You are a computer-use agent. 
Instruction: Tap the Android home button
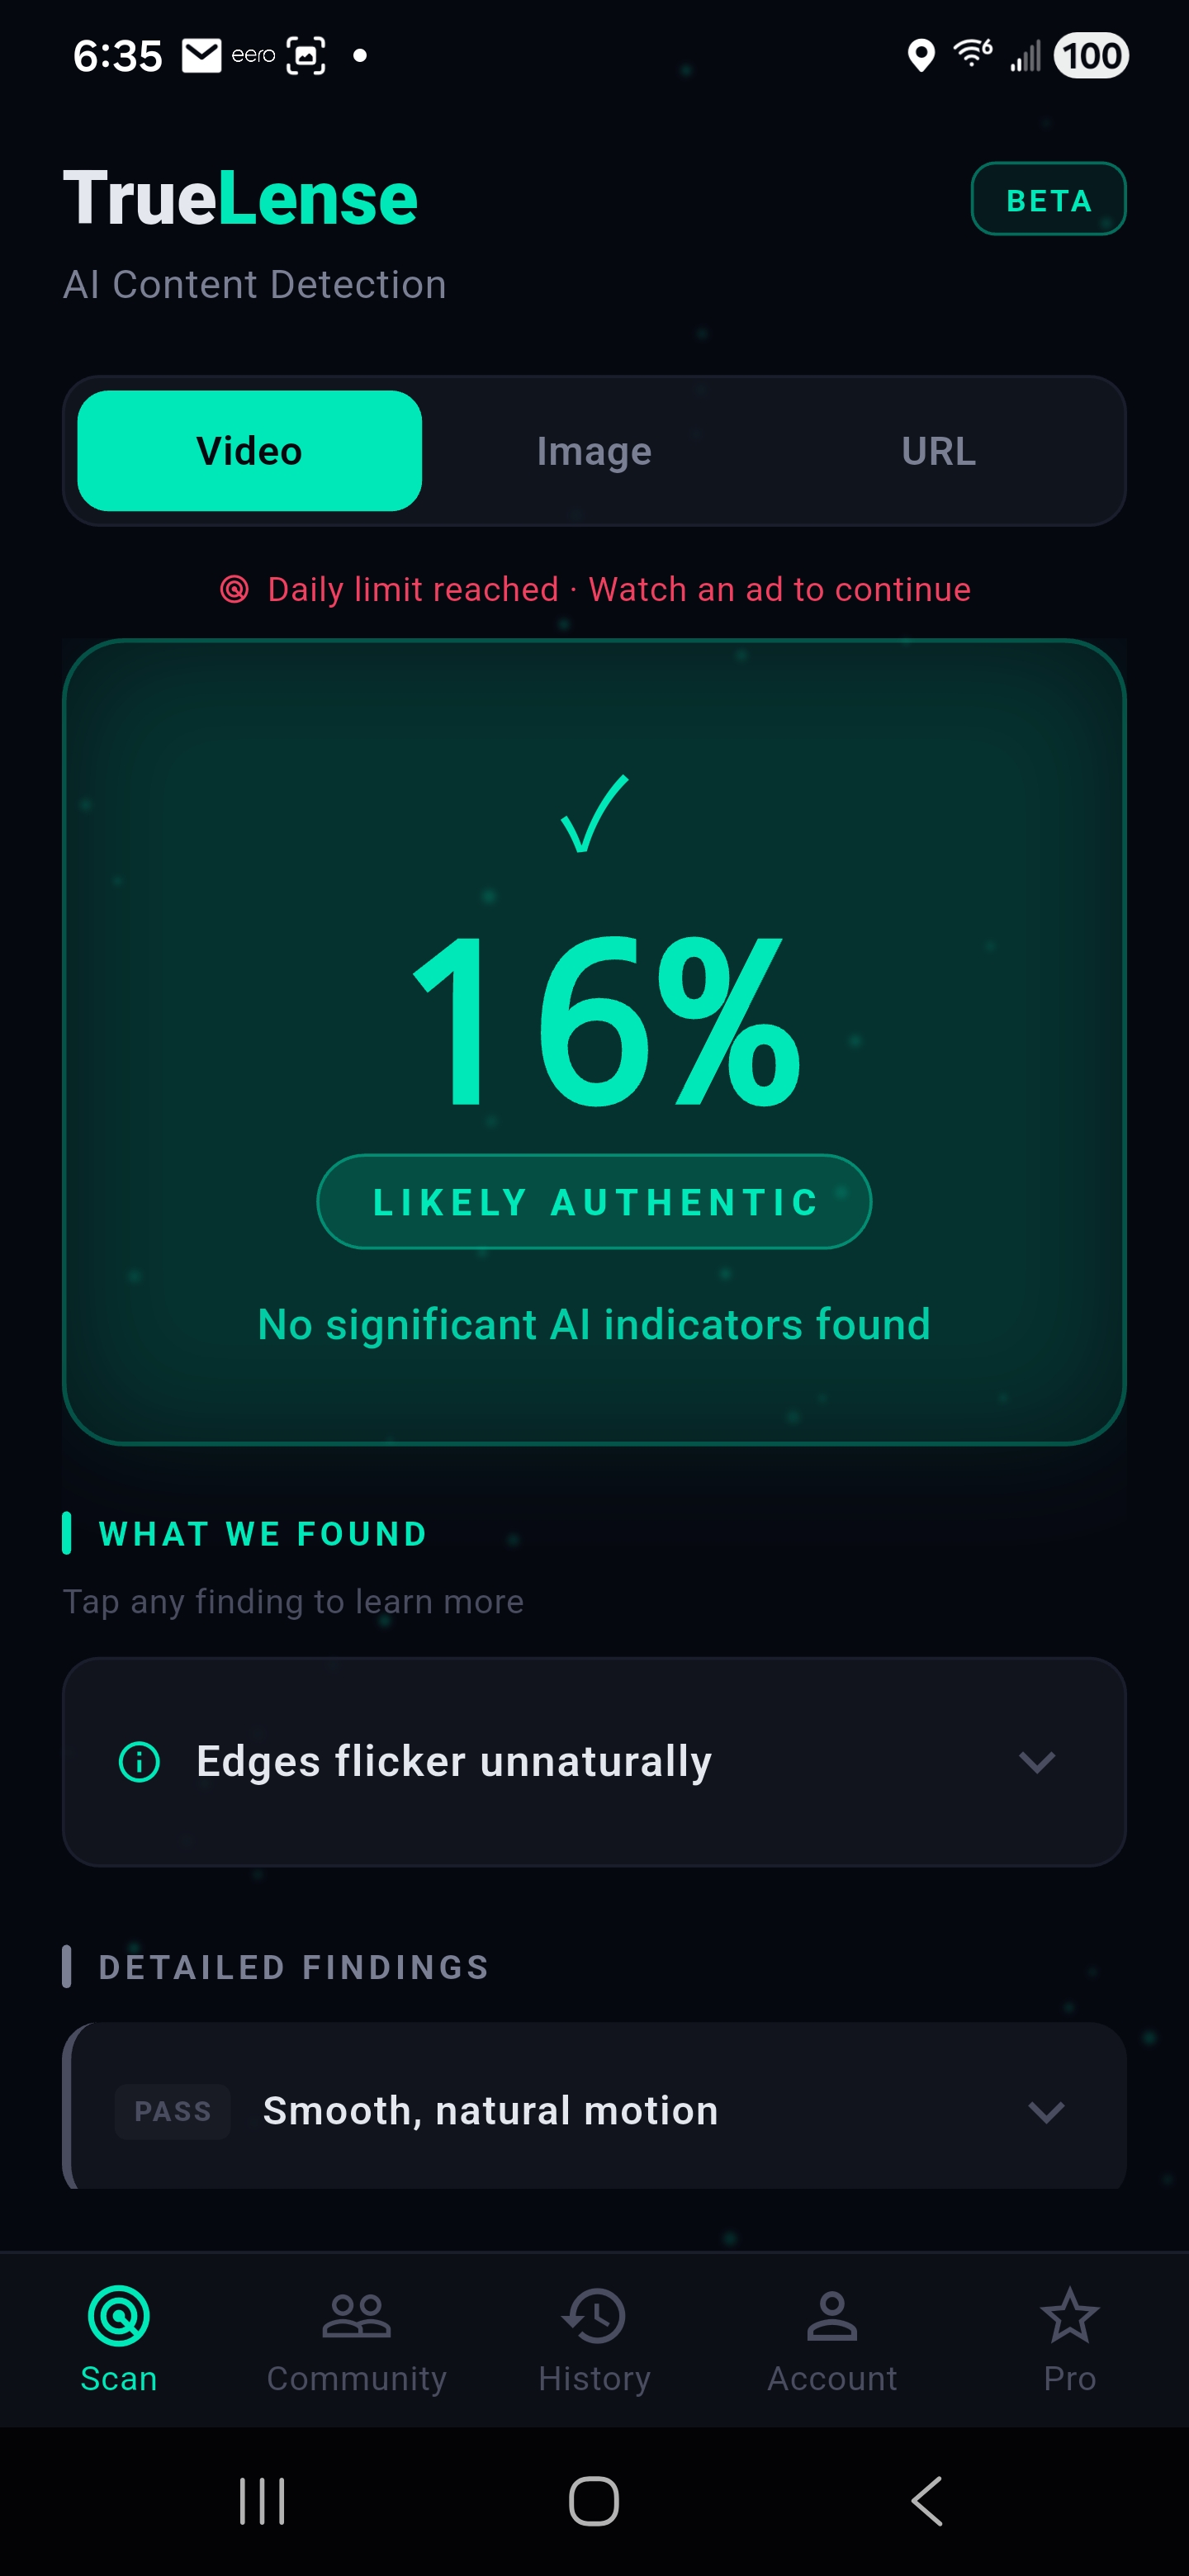(x=594, y=2502)
